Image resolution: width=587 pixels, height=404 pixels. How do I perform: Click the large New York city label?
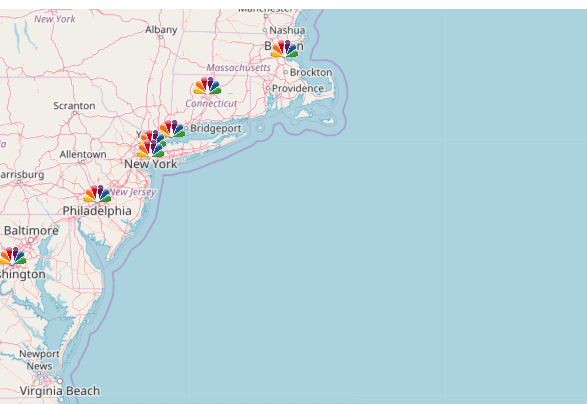point(151,164)
